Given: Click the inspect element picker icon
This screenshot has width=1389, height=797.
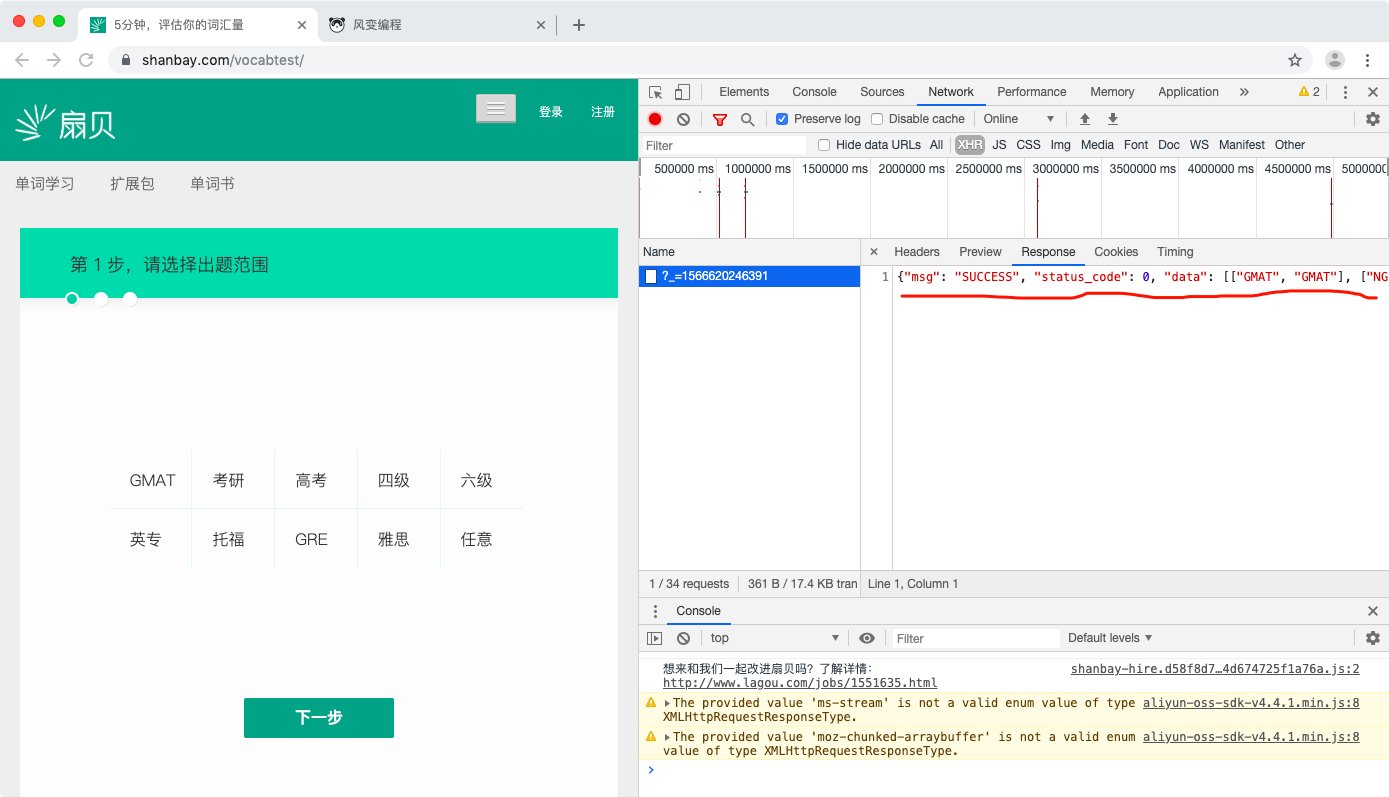Looking at the screenshot, I should pos(656,92).
